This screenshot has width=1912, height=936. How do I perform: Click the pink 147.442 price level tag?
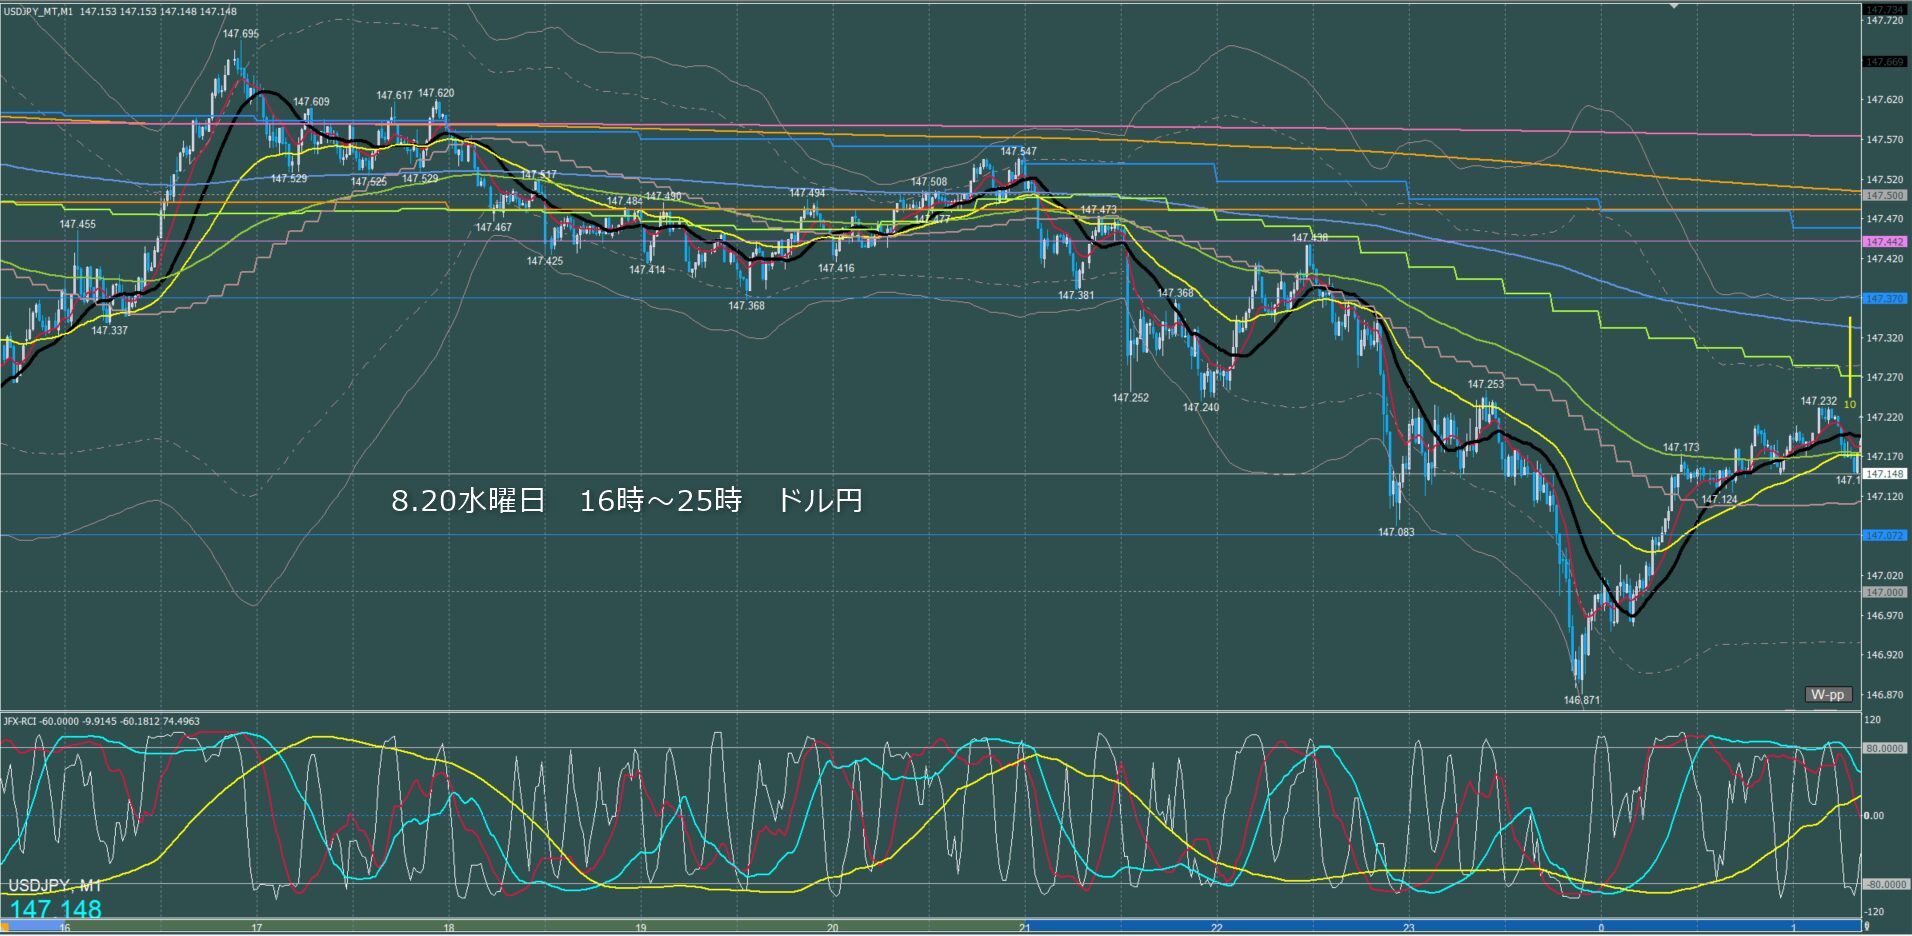pyautogui.click(x=1884, y=242)
